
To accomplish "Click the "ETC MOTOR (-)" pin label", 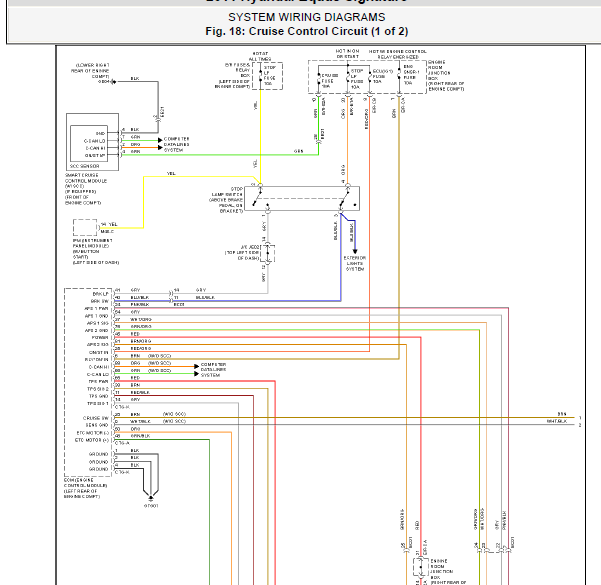I will pos(92,433).
